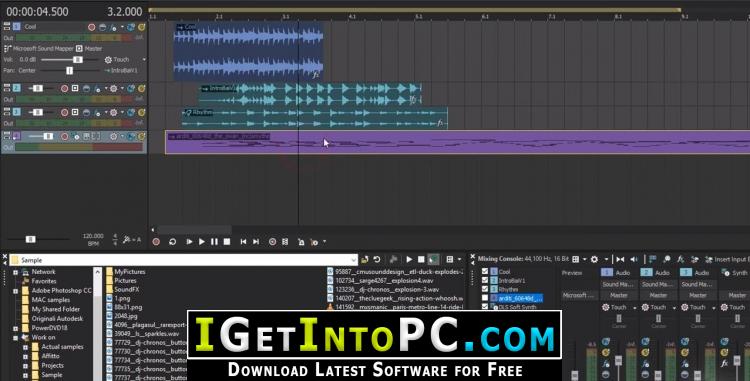Uncheck Cool in Mixing Console channel list
The height and width of the screenshot is (381, 750).
point(485,272)
